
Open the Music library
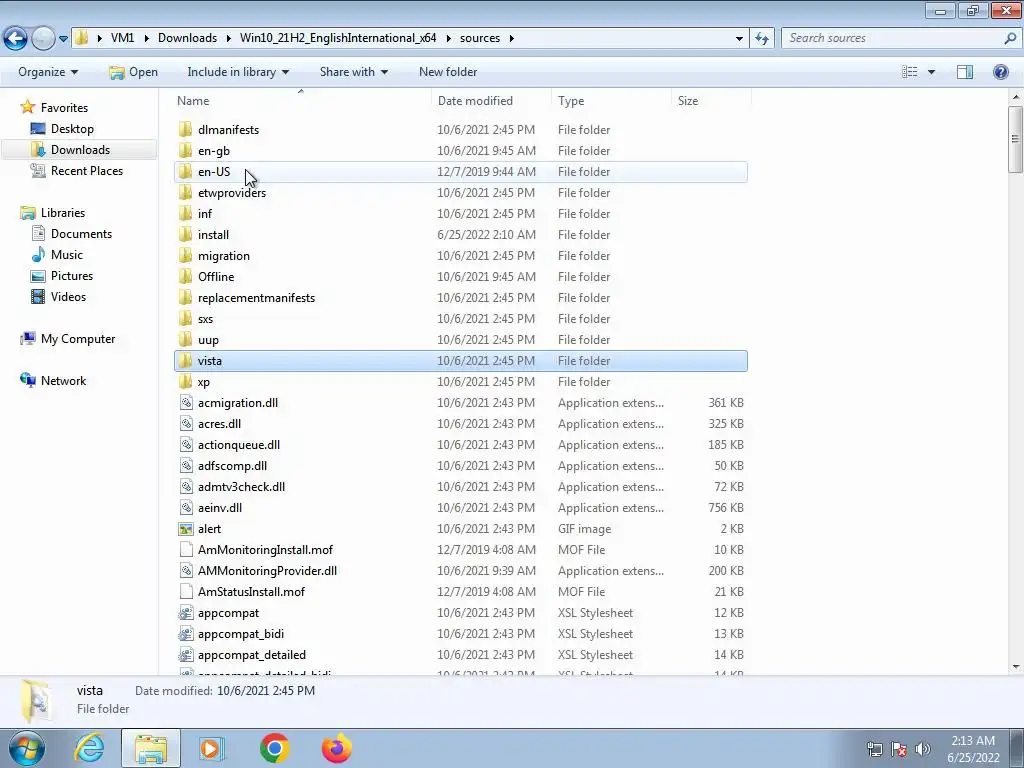(67, 255)
